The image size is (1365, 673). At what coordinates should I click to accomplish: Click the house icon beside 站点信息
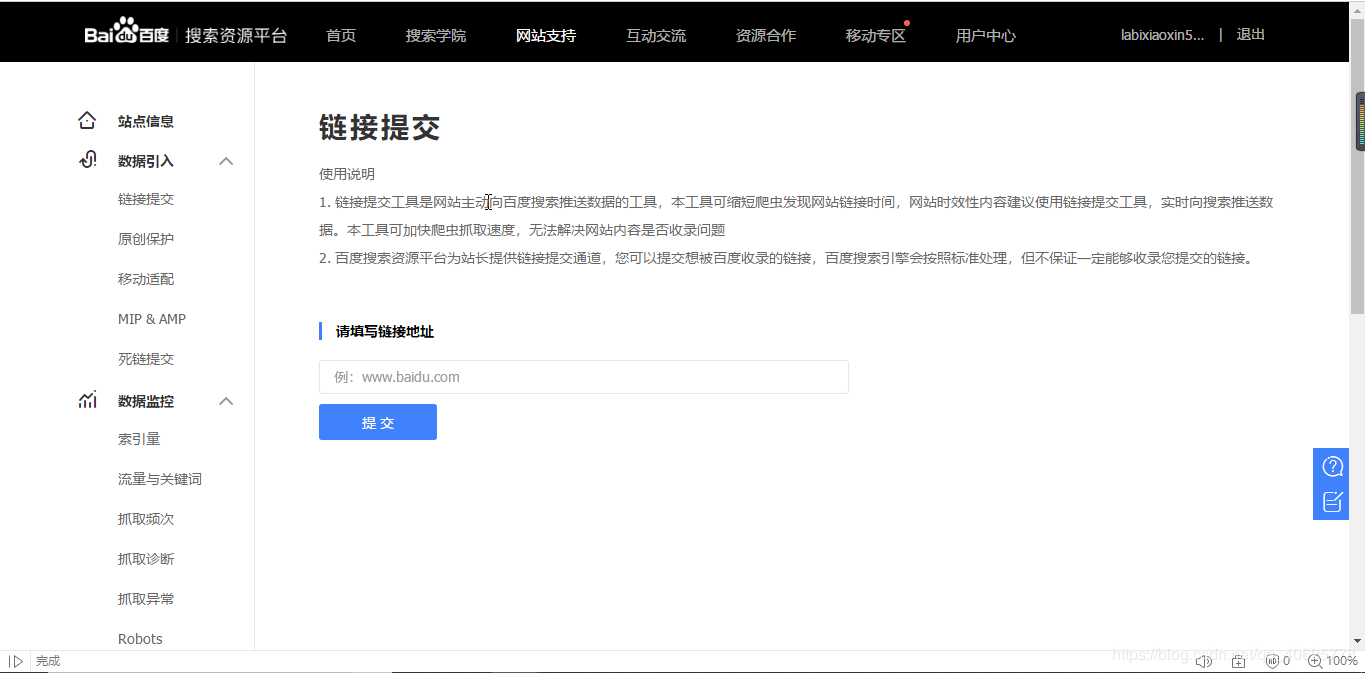pos(87,121)
